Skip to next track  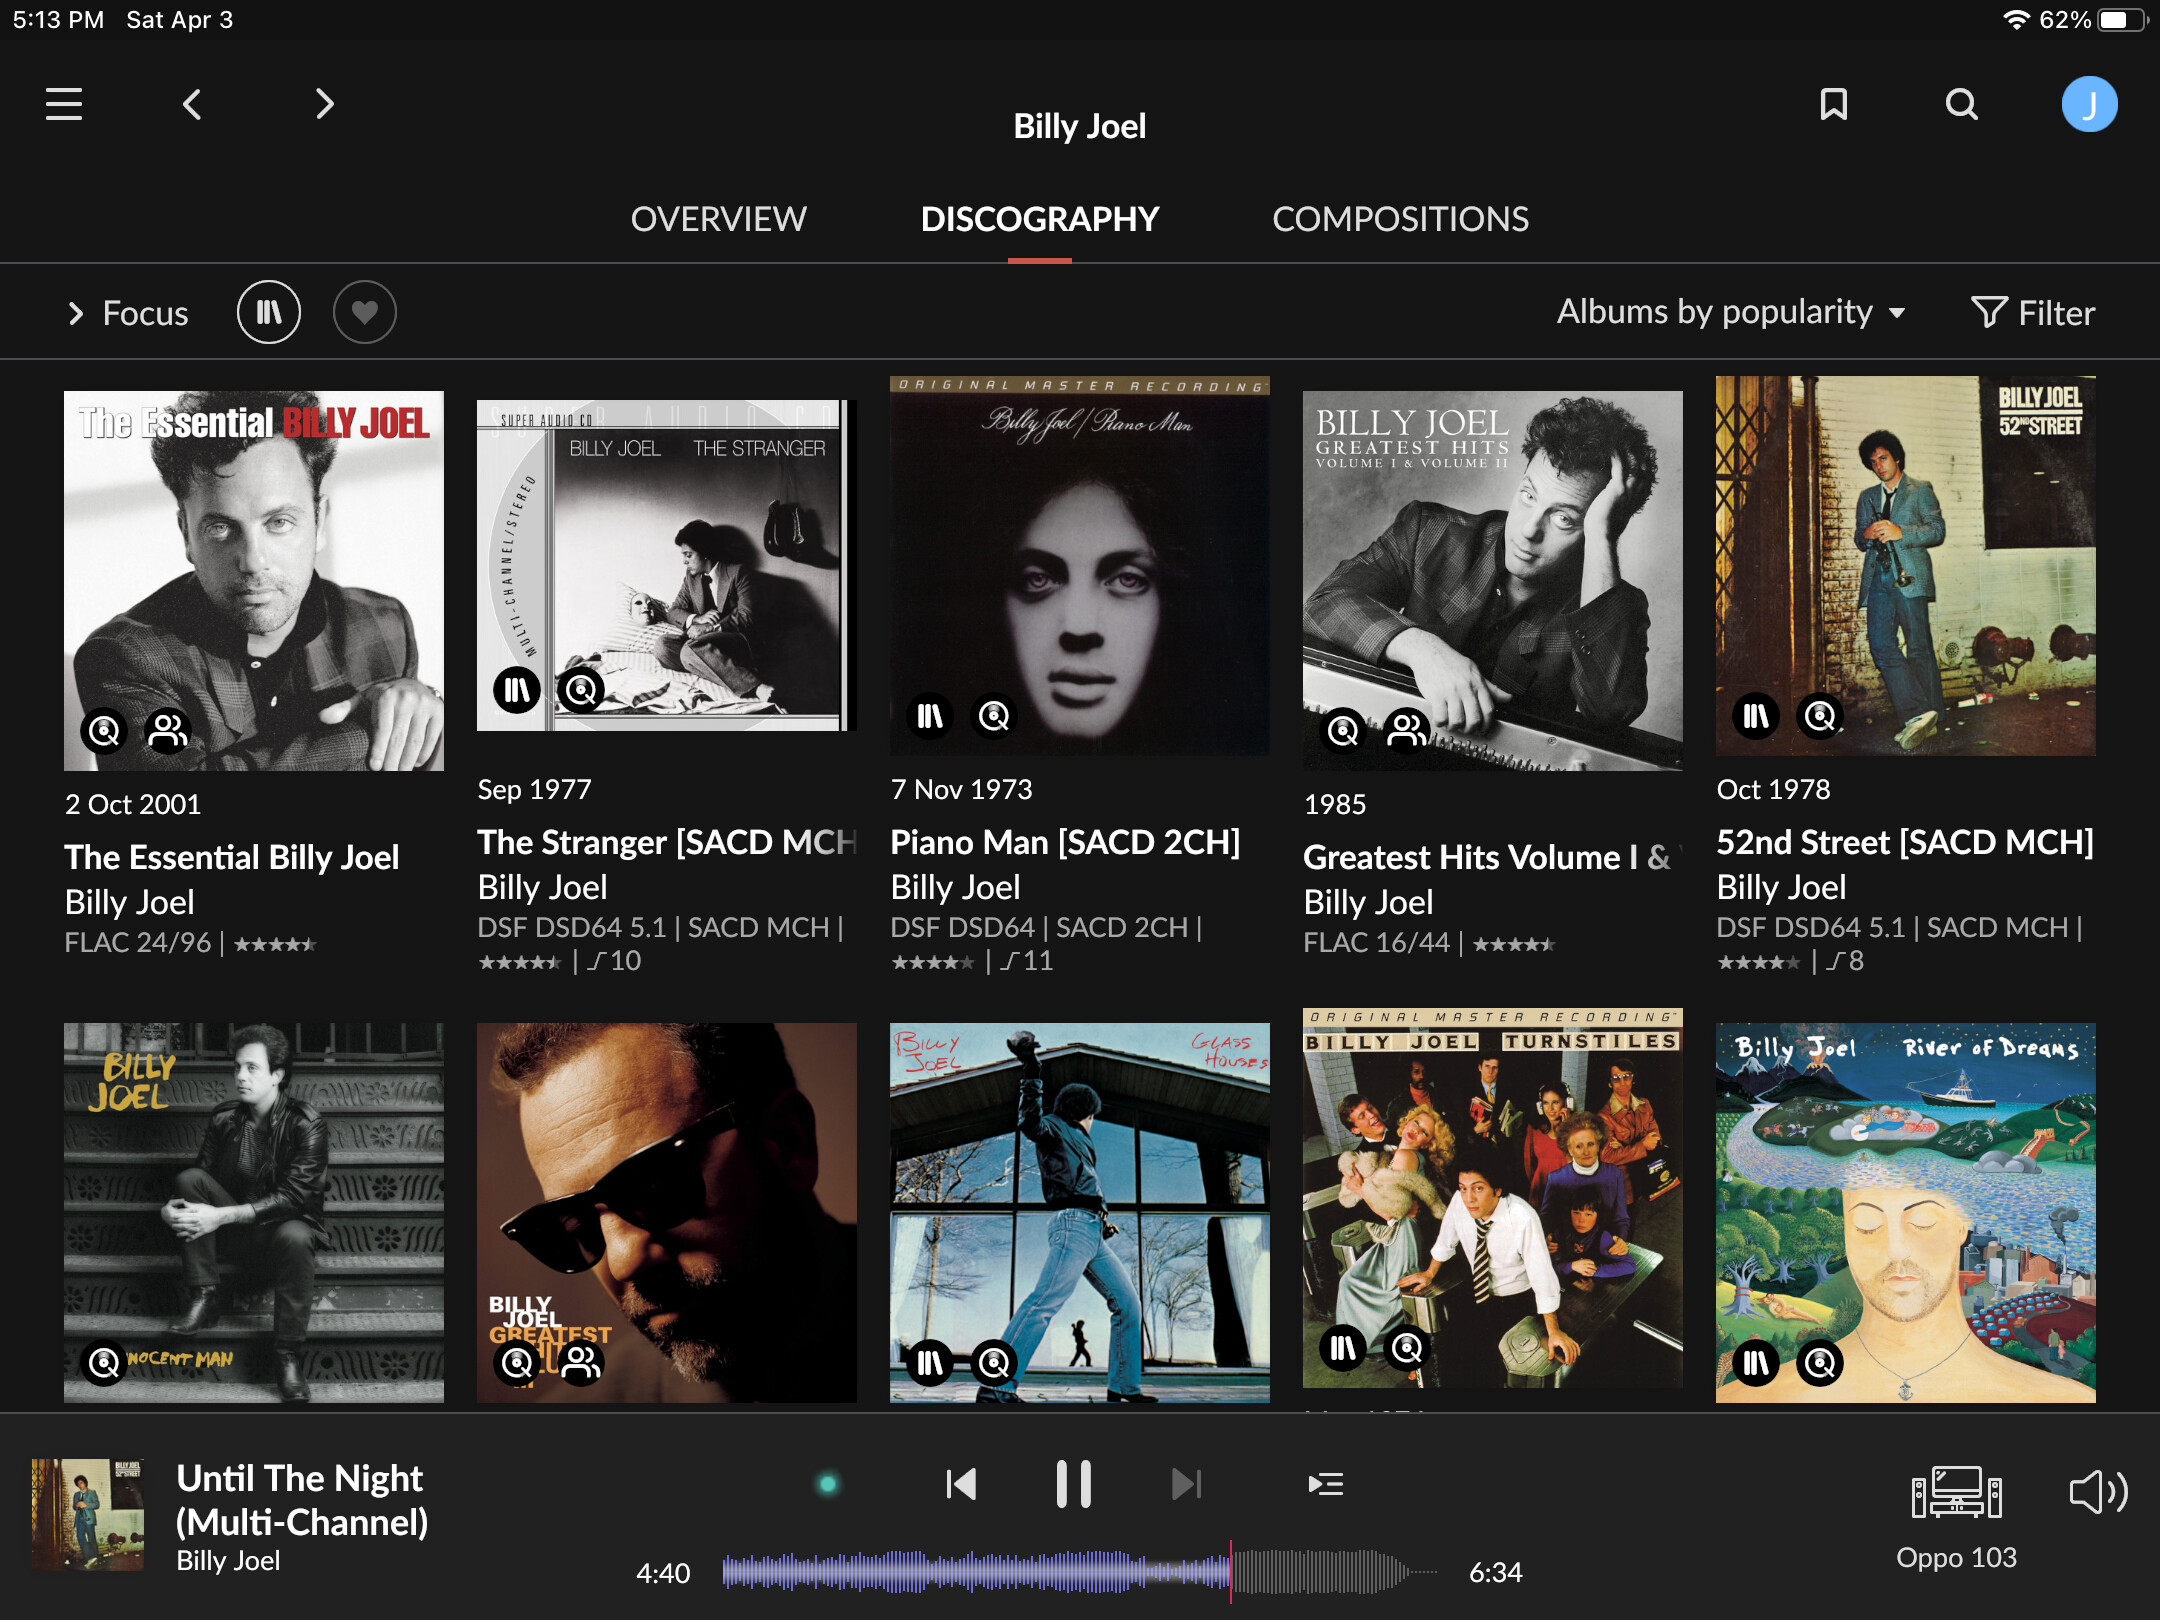pos(1186,1484)
